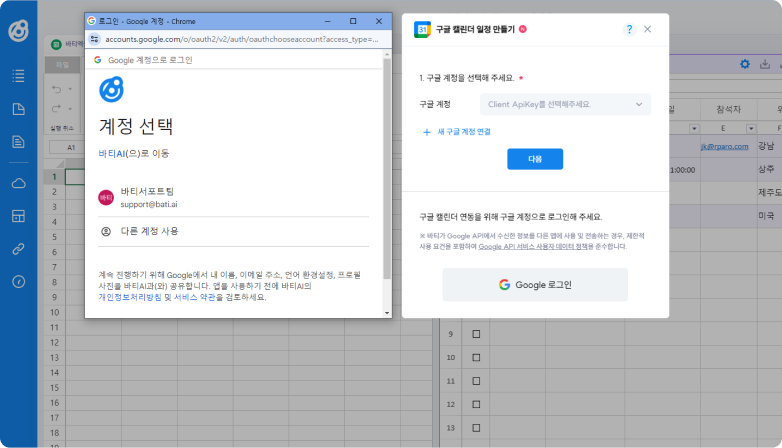Click 새 구글 계정 연결 link

464,132
